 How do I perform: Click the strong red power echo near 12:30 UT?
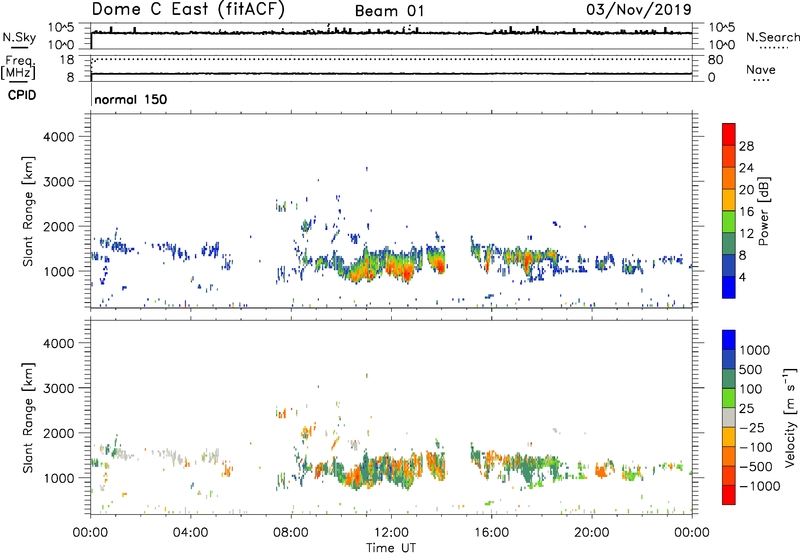click(x=406, y=273)
